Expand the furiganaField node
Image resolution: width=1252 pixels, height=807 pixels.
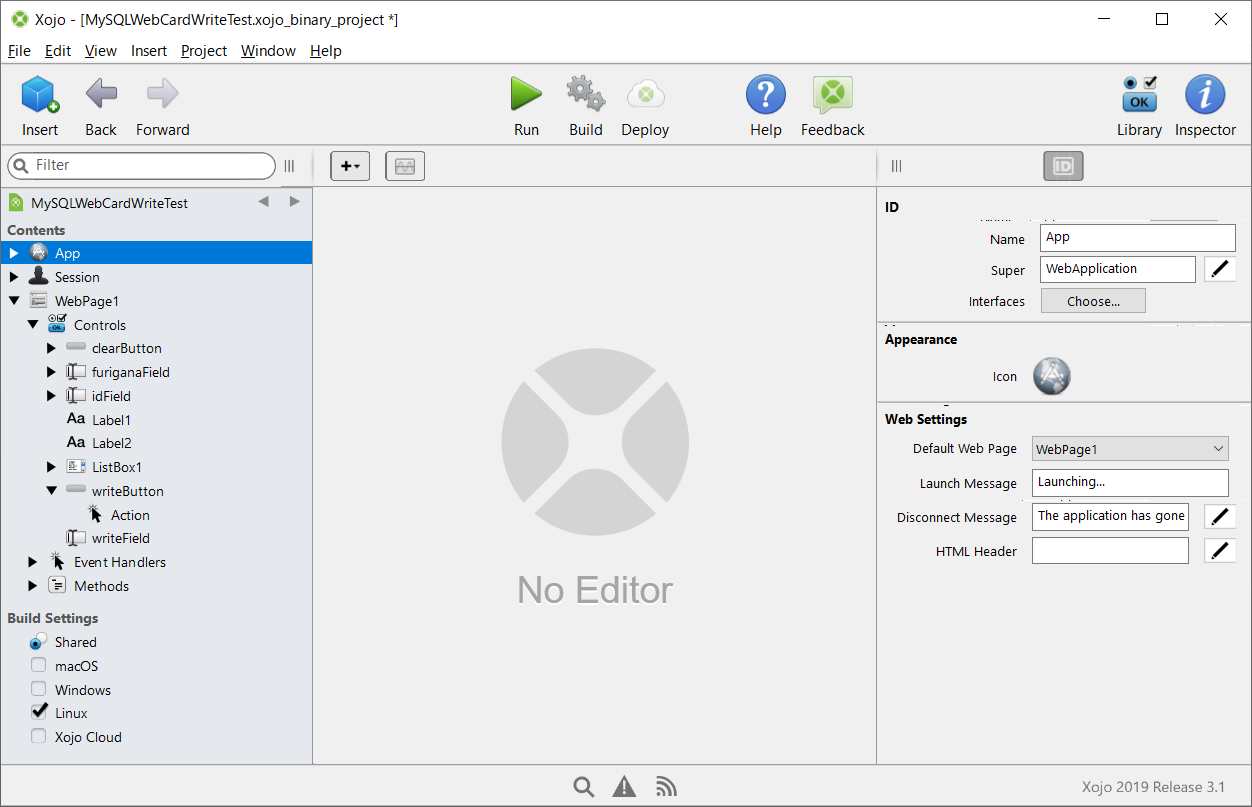[x=52, y=372]
